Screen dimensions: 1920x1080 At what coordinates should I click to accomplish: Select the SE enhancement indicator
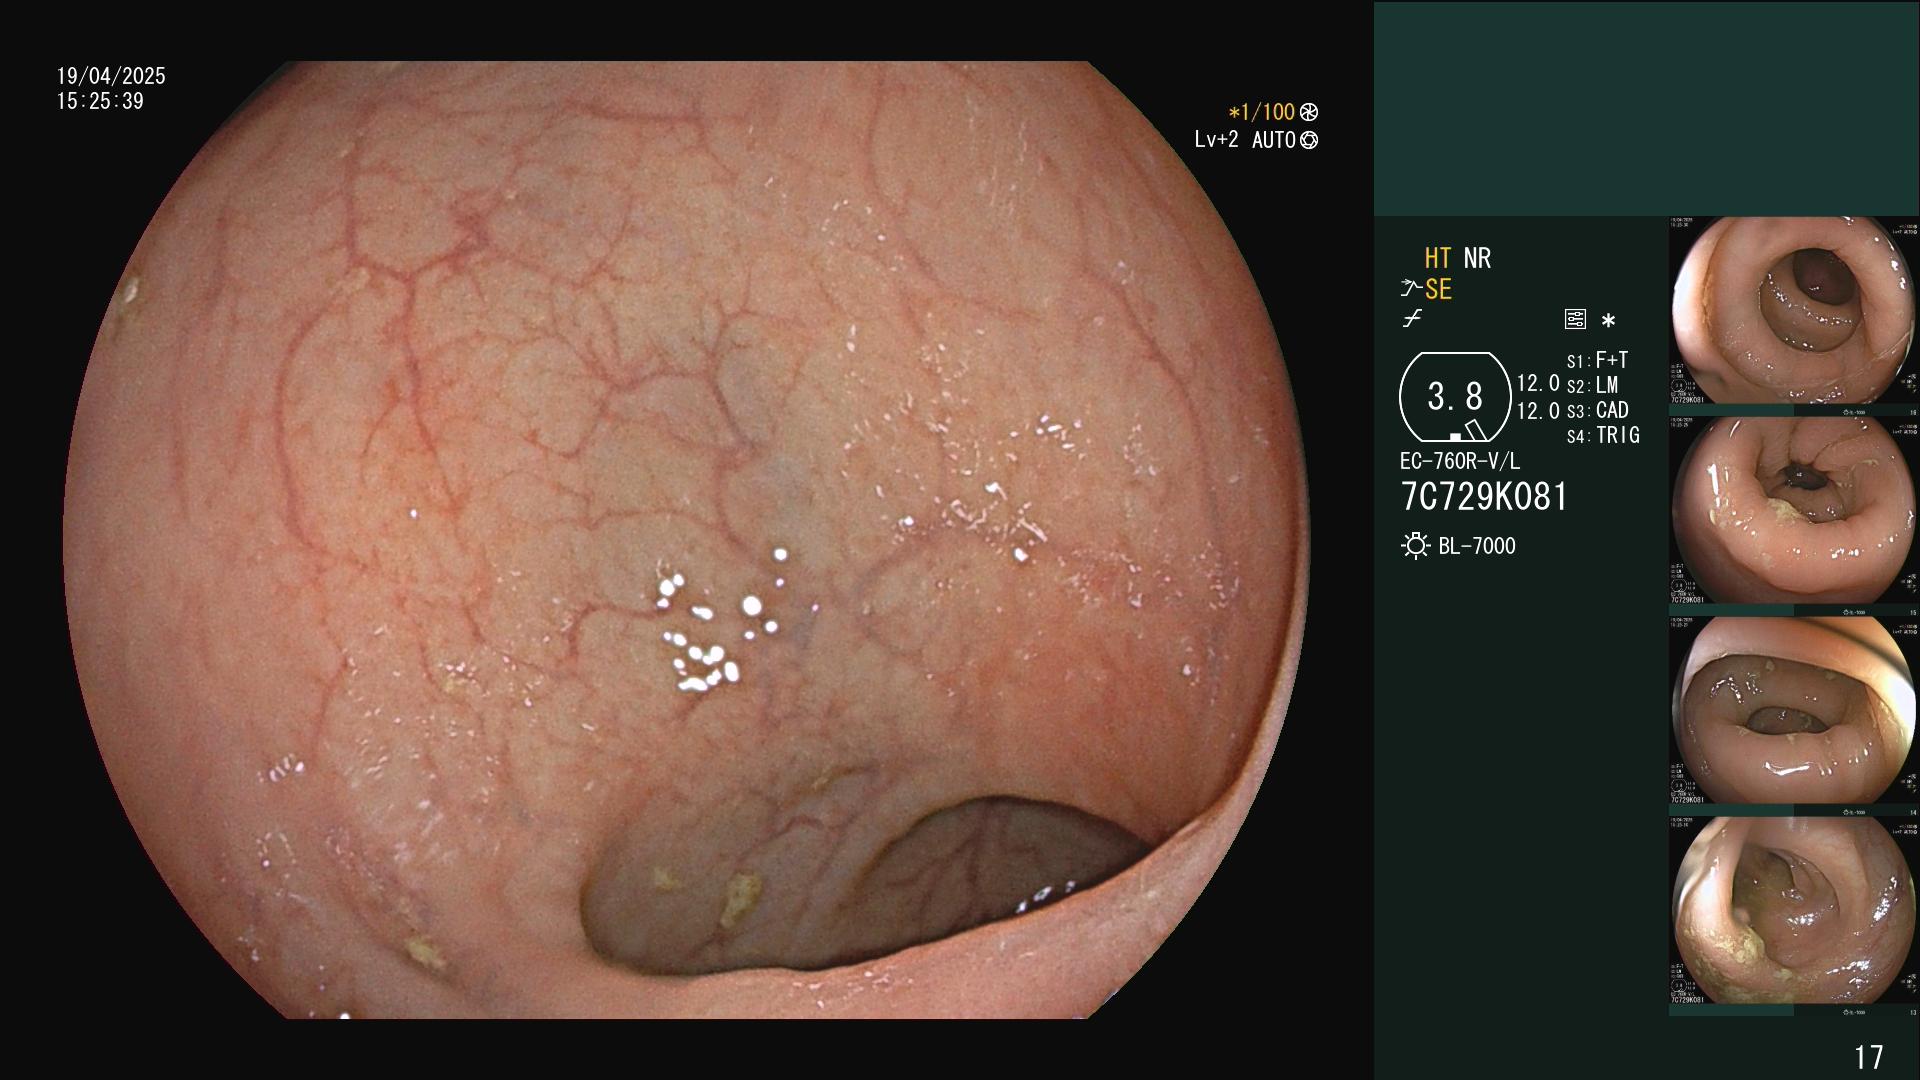(x=1438, y=290)
